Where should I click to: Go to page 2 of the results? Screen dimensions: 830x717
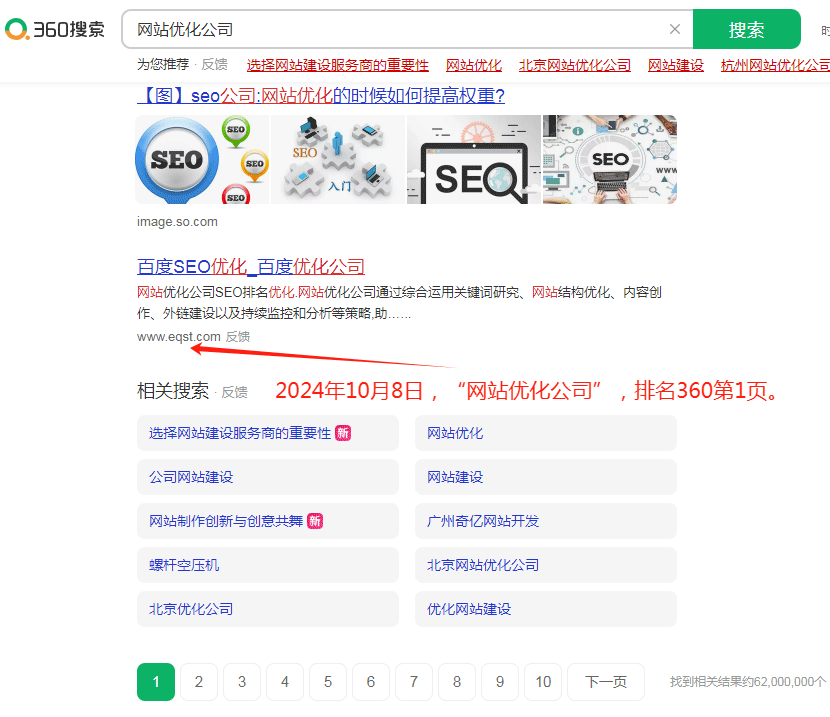point(198,682)
